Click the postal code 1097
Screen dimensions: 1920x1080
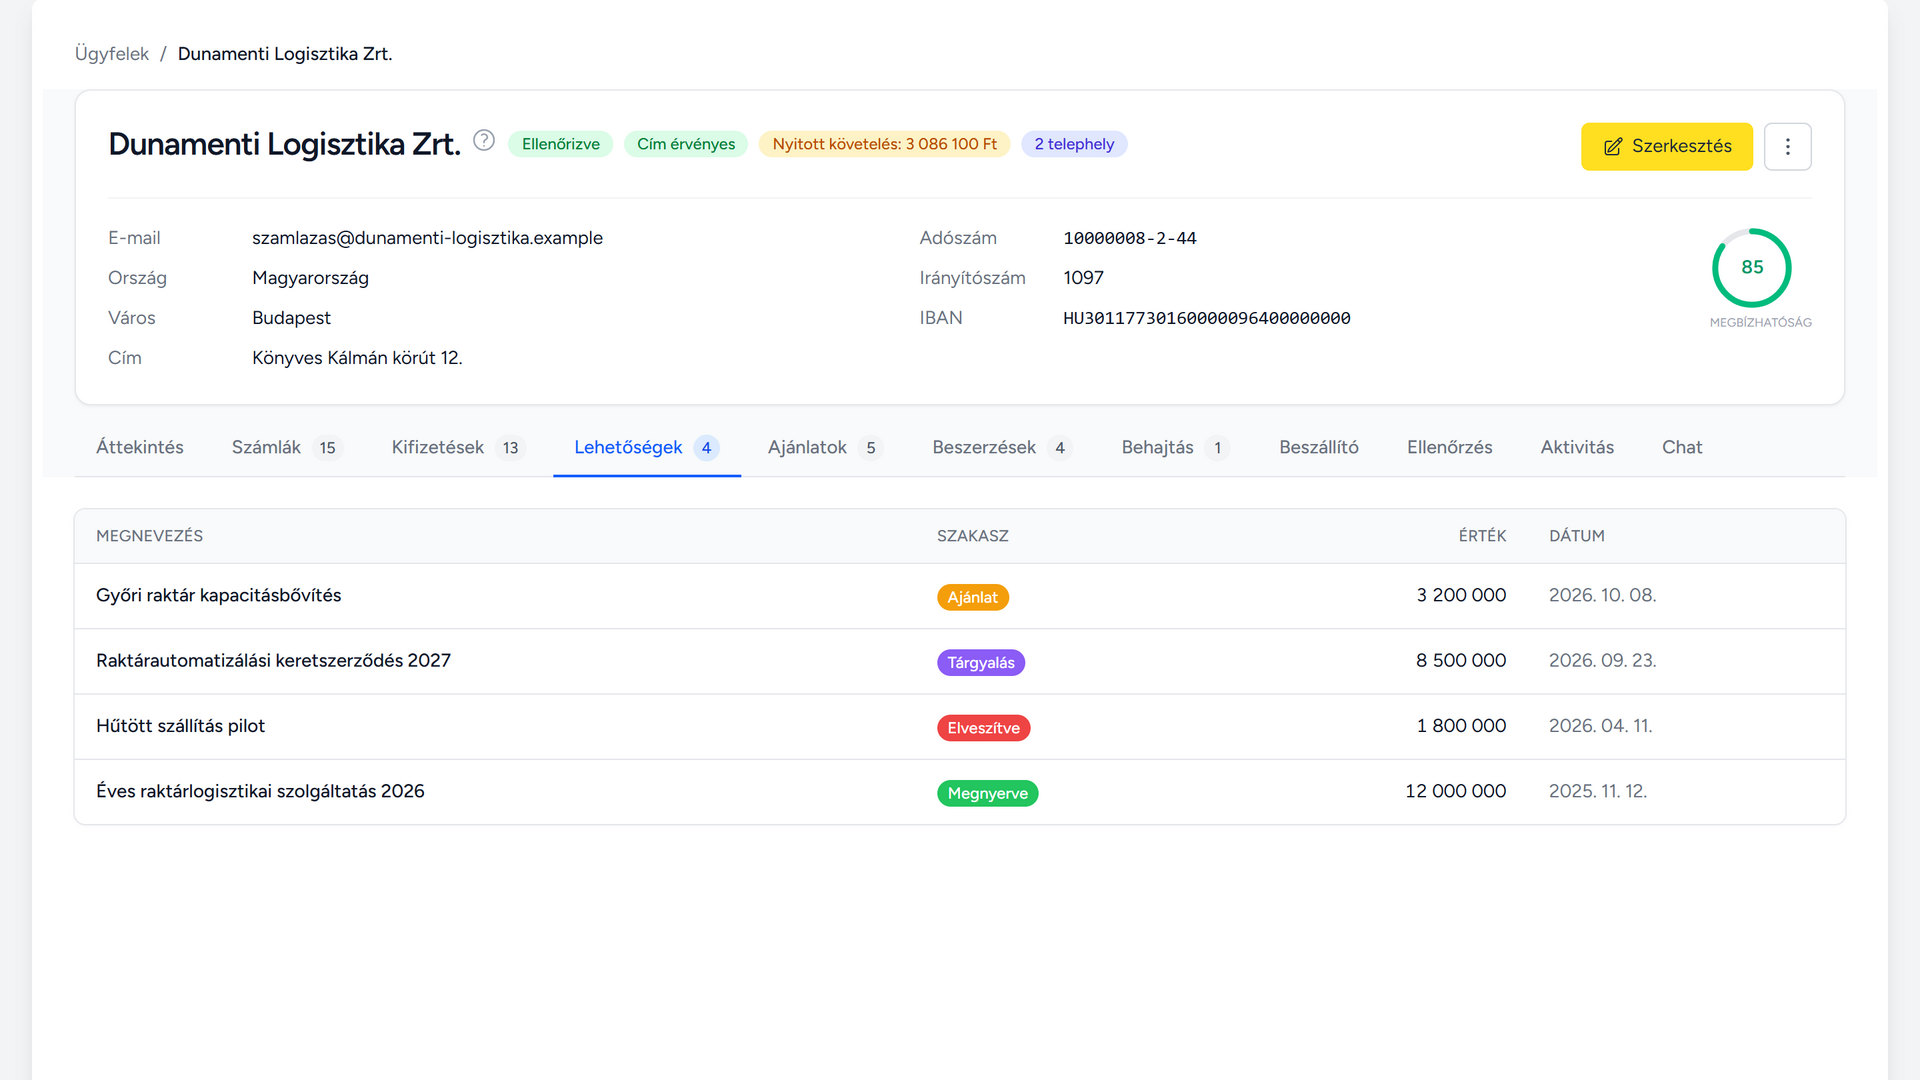[1083, 278]
